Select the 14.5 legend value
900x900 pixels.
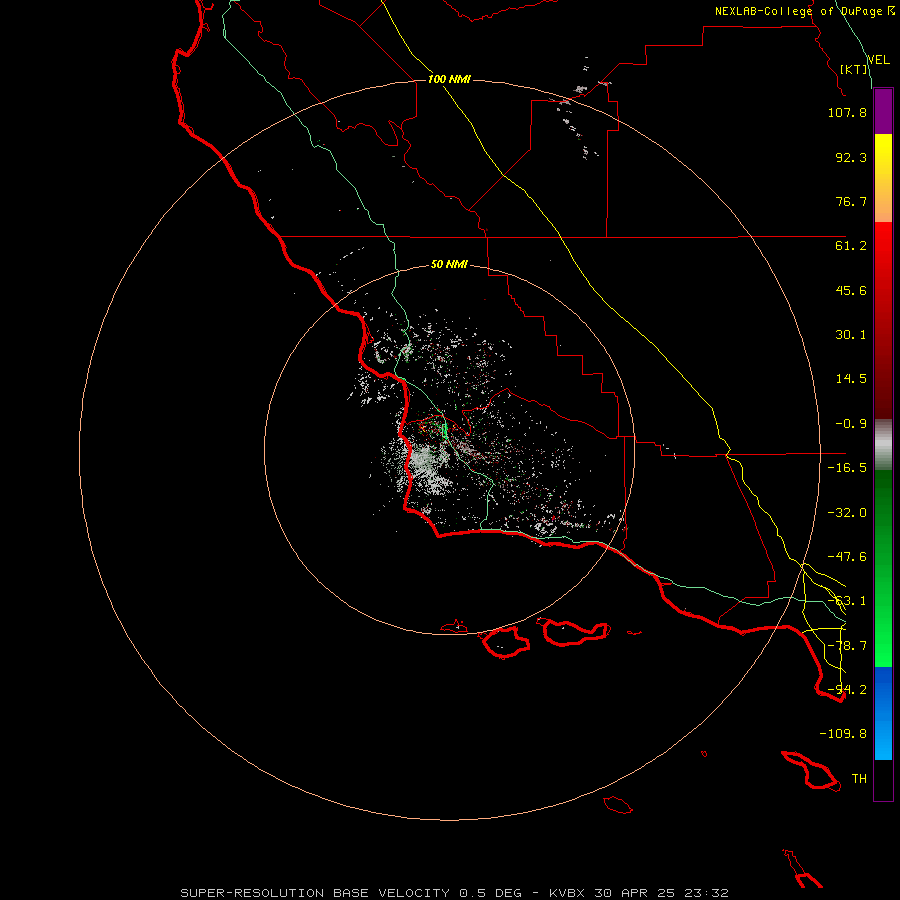click(851, 379)
